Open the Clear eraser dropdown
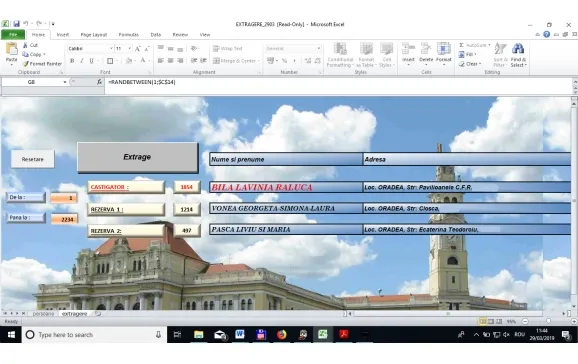578x364 pixels. point(470,64)
